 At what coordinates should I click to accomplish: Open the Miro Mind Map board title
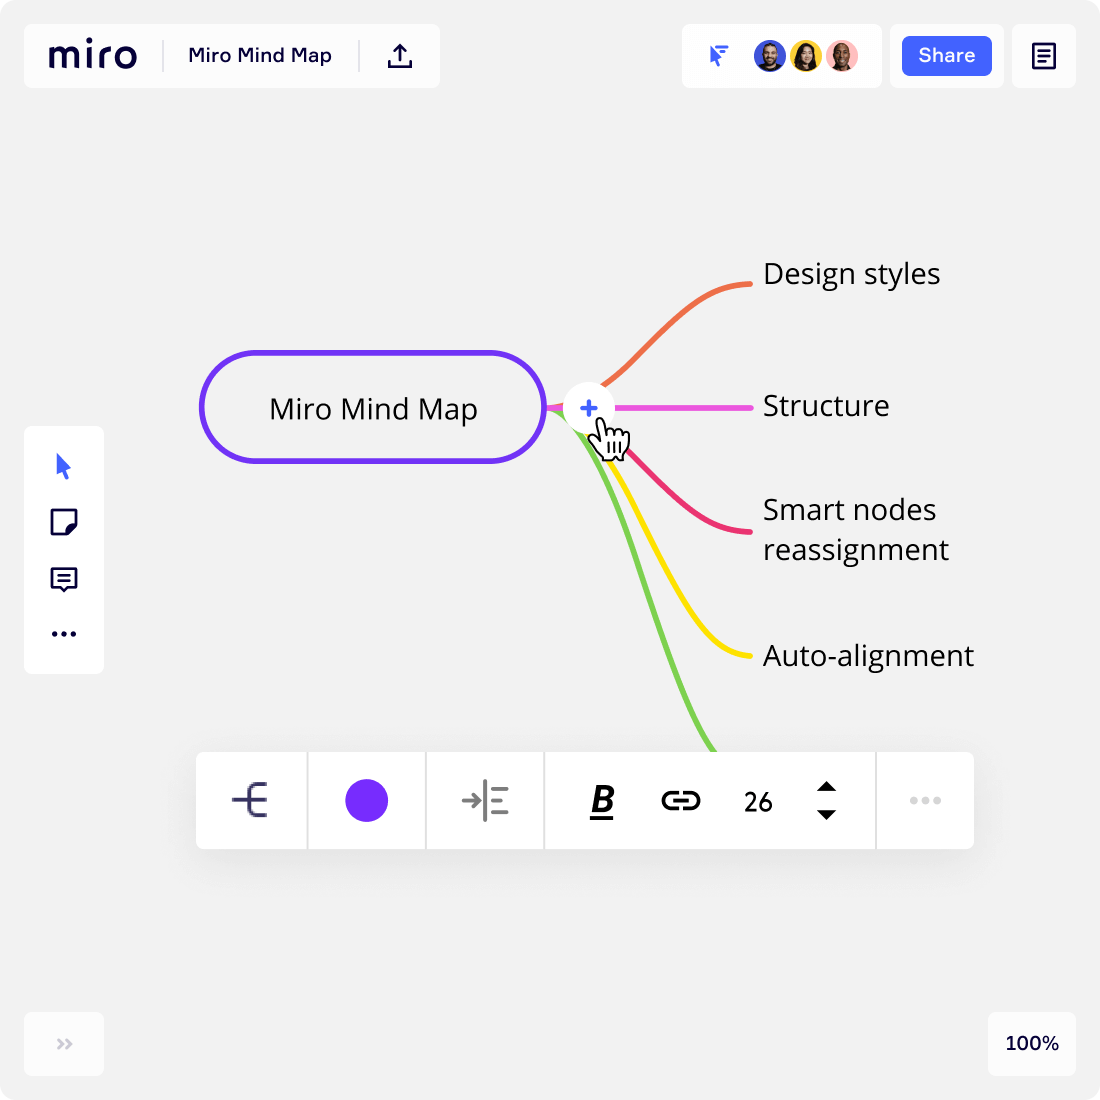(x=260, y=55)
